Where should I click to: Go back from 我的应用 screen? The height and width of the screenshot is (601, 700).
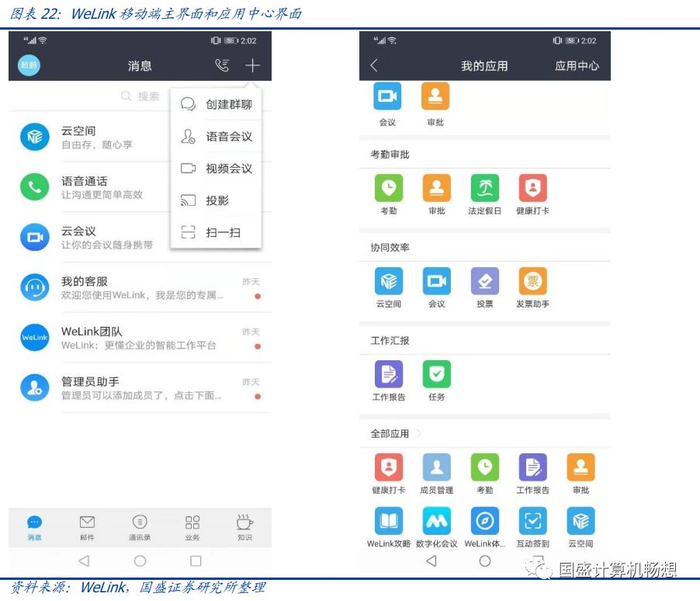[374, 66]
